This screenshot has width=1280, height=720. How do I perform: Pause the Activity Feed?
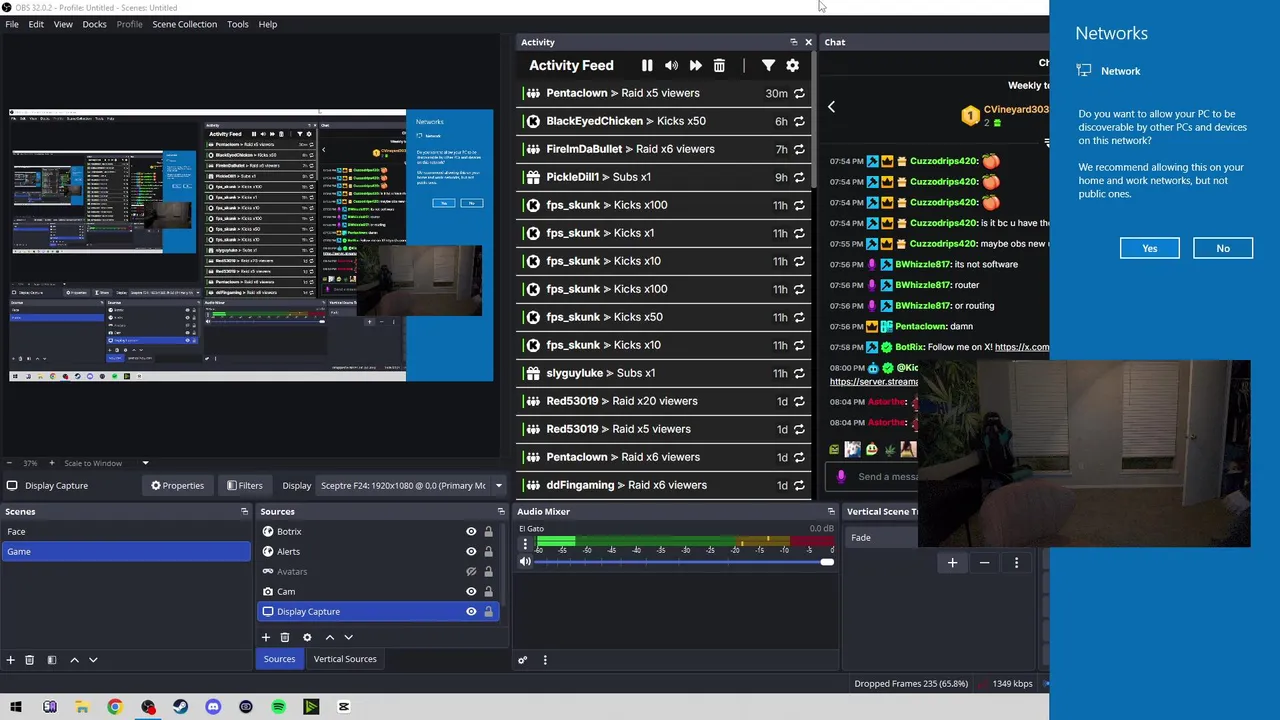coord(647,65)
